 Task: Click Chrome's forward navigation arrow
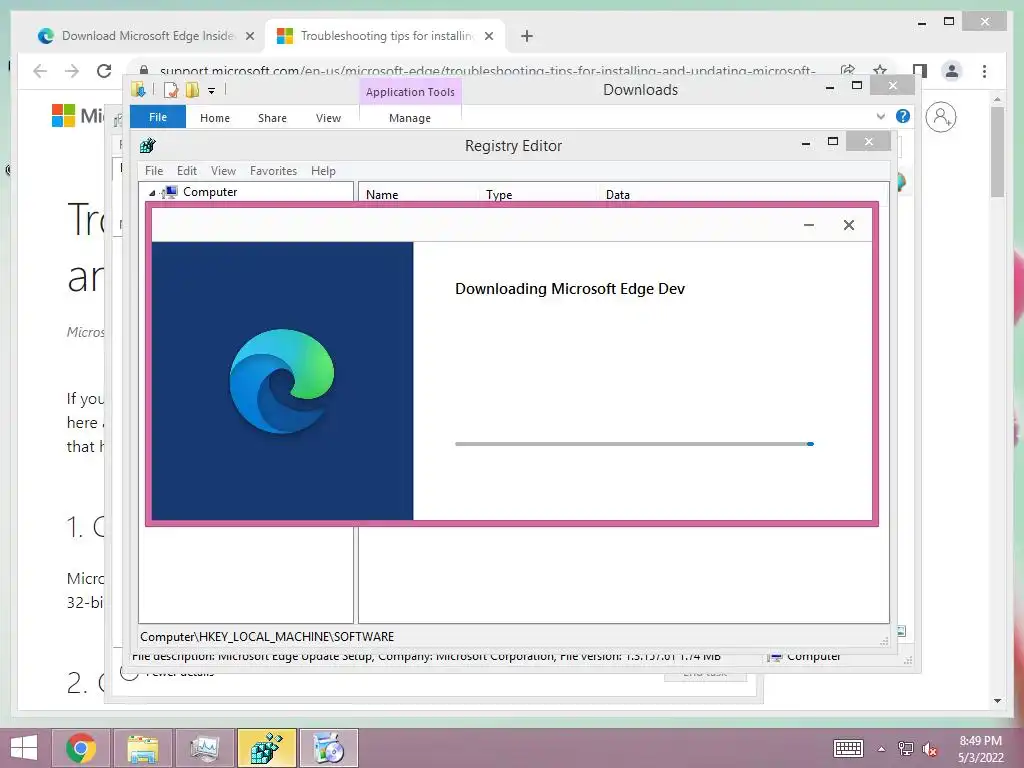click(72, 71)
